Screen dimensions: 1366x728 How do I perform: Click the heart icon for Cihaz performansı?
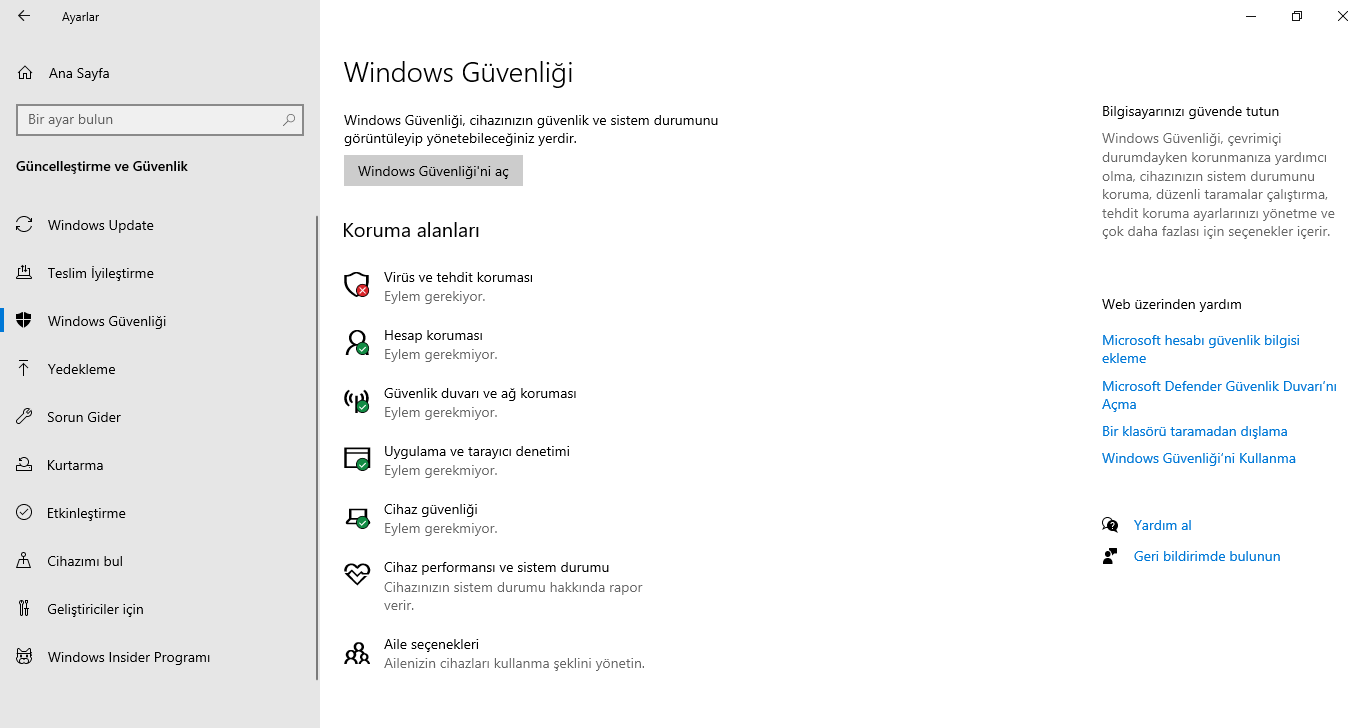click(357, 574)
